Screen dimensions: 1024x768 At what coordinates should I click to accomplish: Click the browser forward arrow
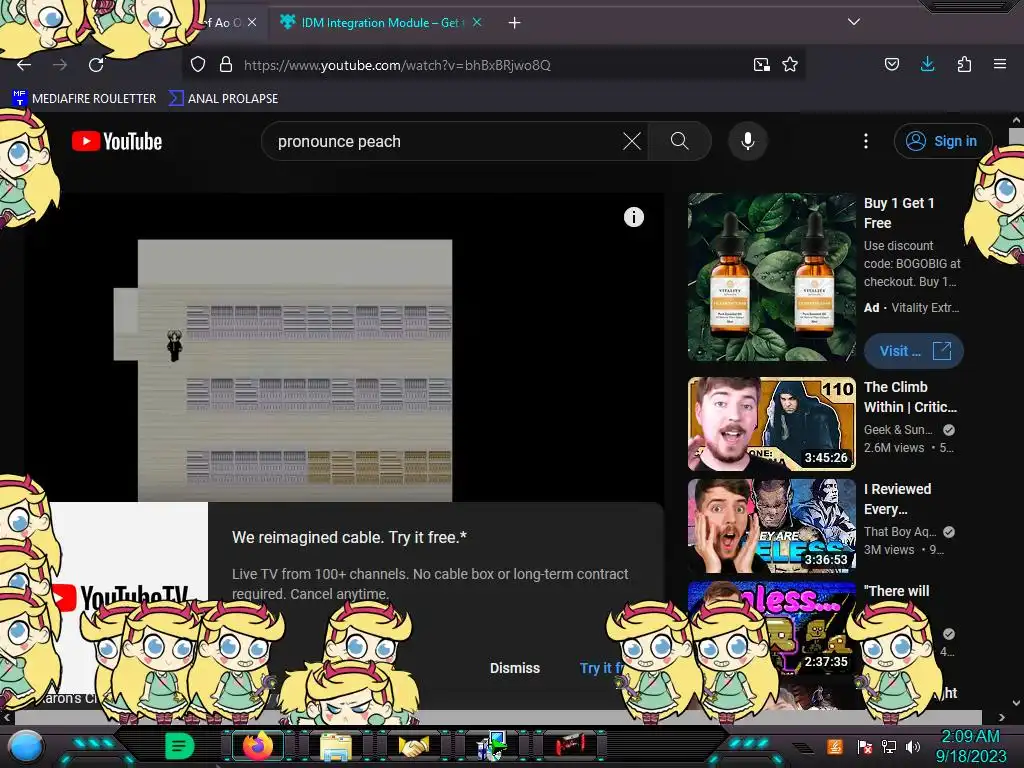60,65
